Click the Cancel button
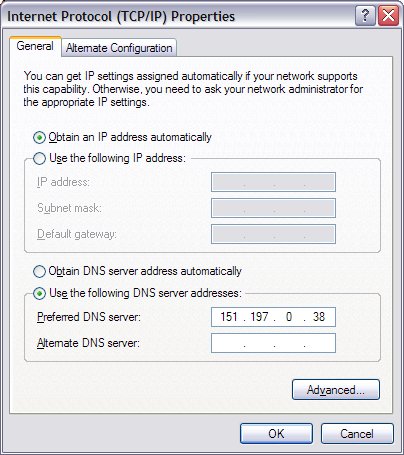 click(x=357, y=434)
